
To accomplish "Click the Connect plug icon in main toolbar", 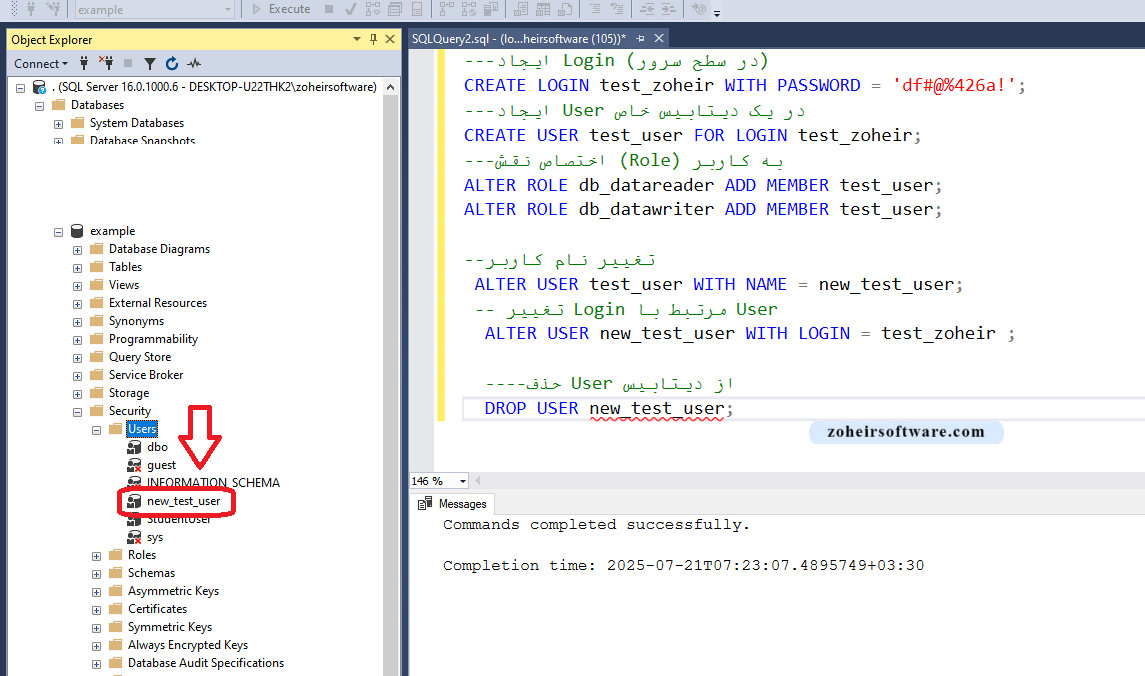I will point(31,9).
